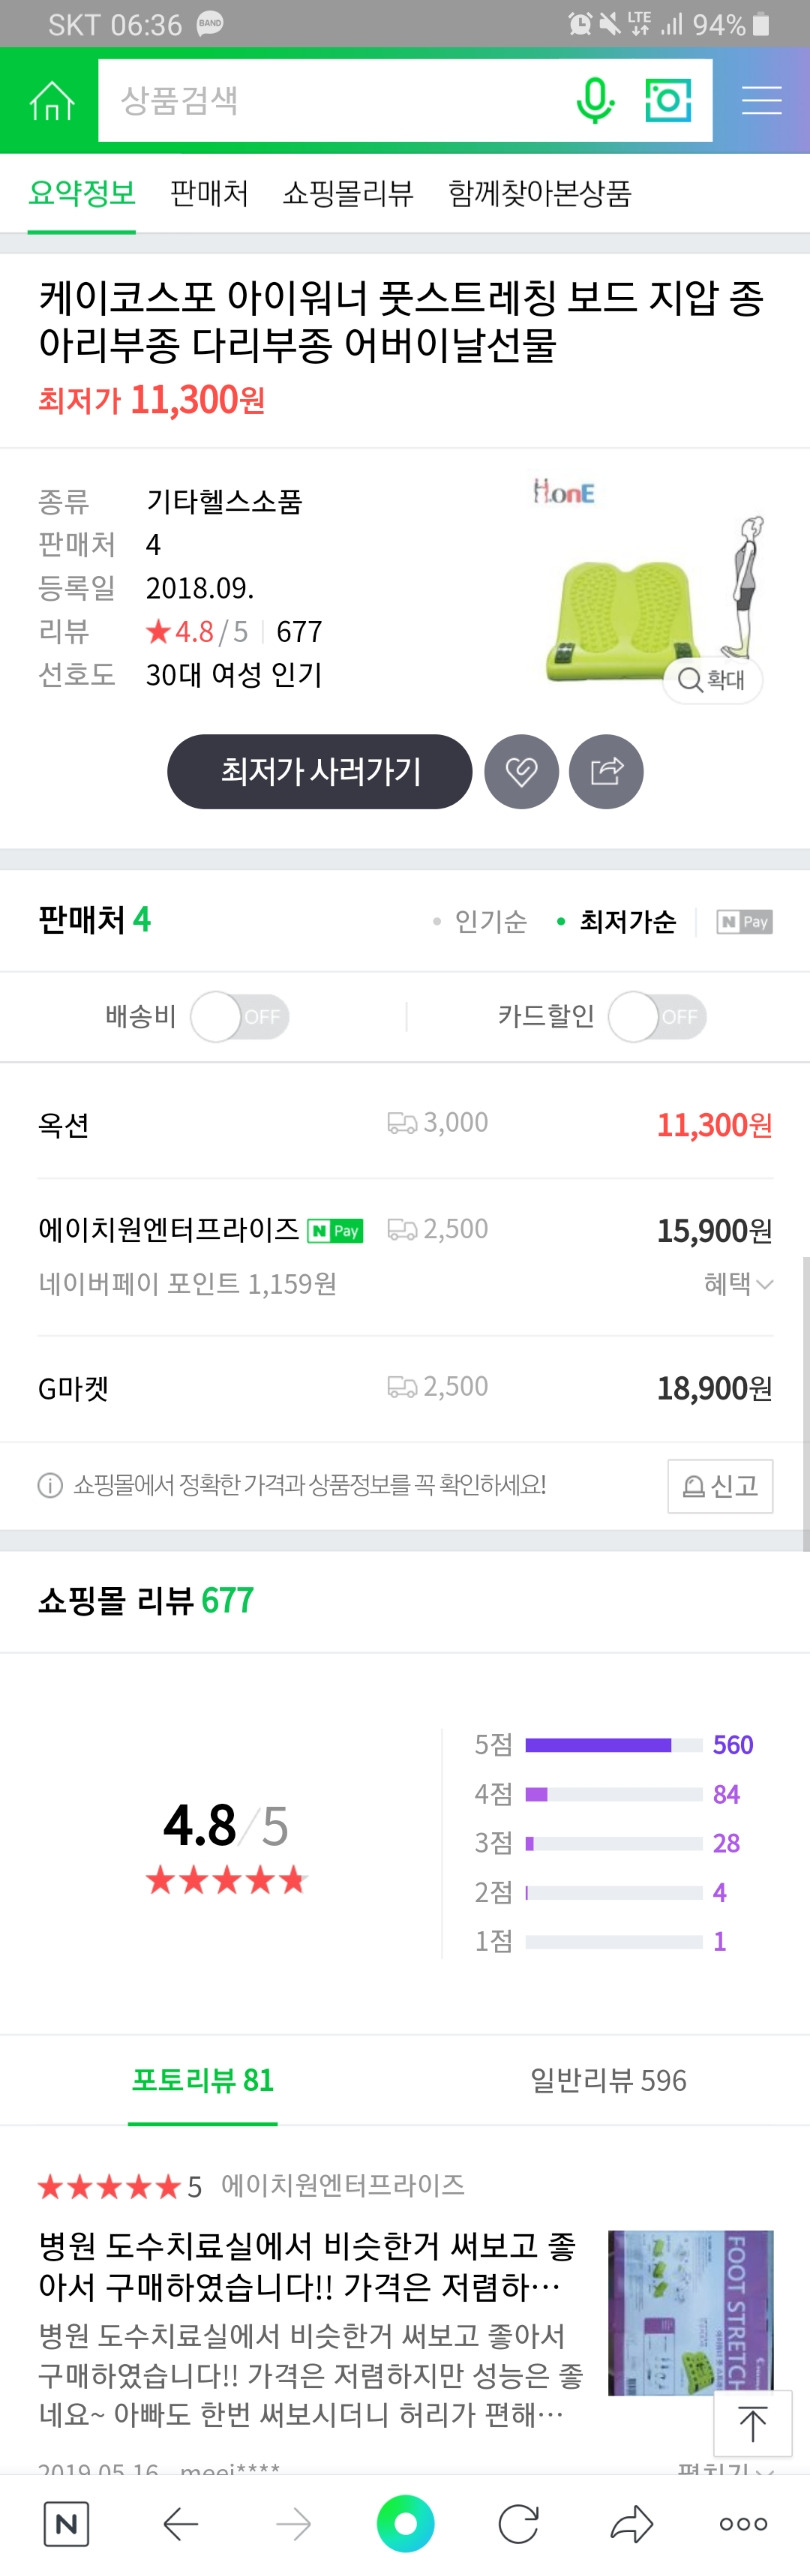Viewport: 810px width, 2573px height.
Task: Open the three-dot more menu in the bottom bar
Action: (x=743, y=2524)
